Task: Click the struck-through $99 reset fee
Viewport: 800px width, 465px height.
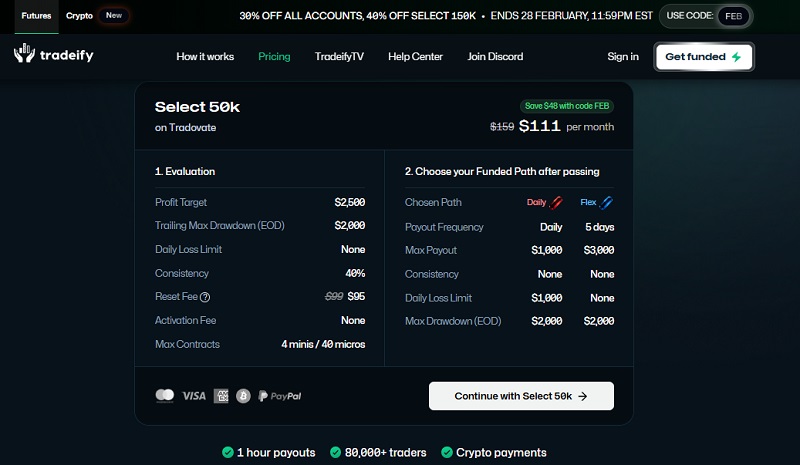Action: pos(334,297)
